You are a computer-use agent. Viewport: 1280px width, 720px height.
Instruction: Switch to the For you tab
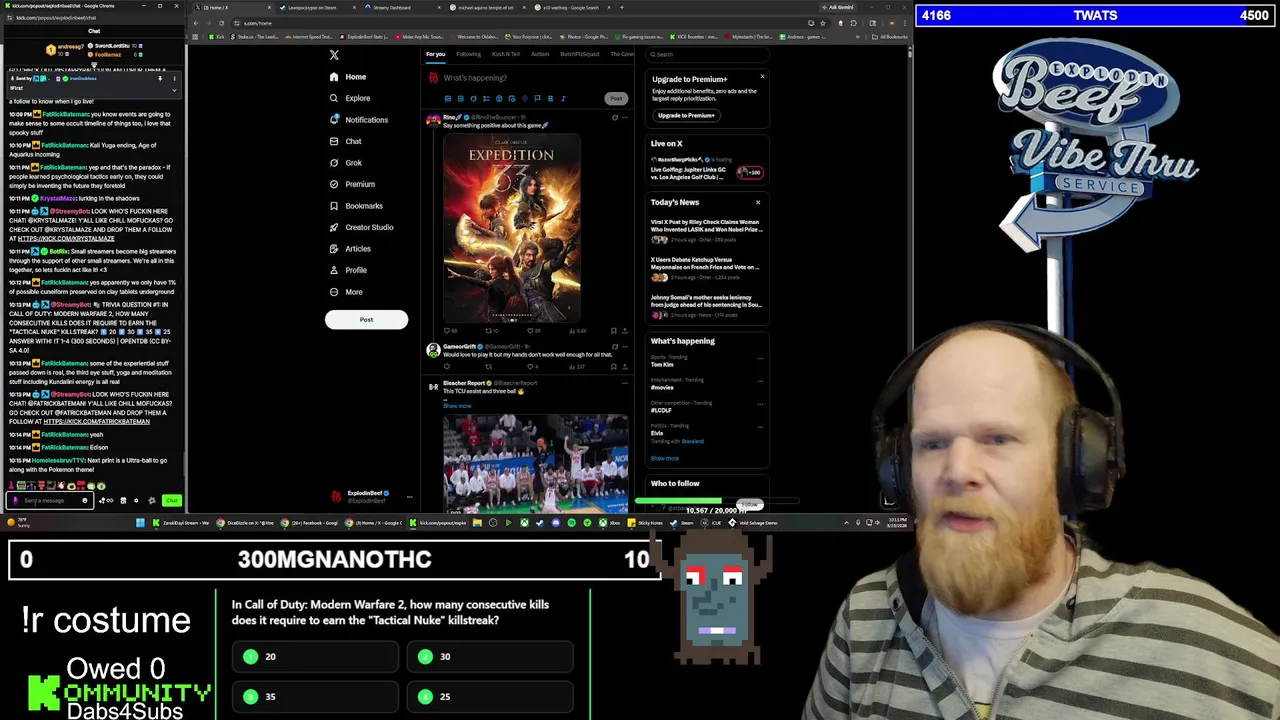(x=435, y=54)
